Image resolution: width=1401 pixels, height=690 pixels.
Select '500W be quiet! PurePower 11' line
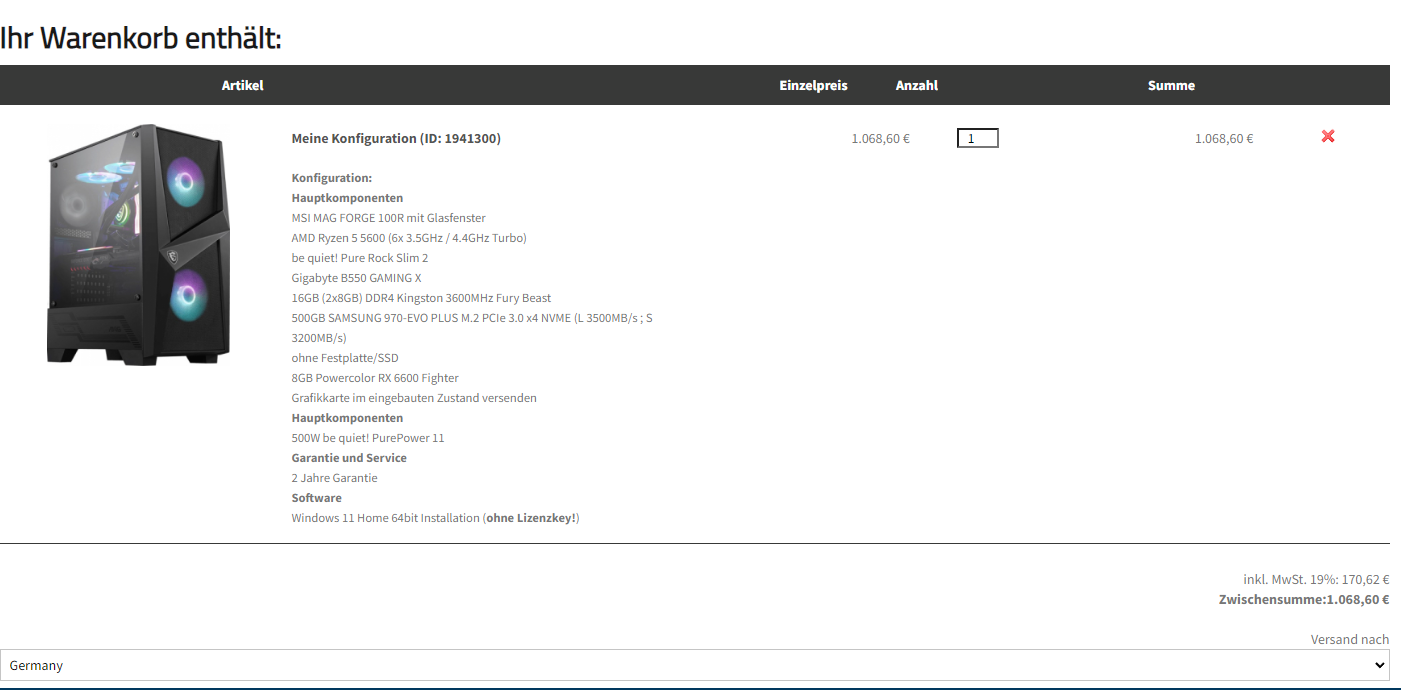[368, 438]
